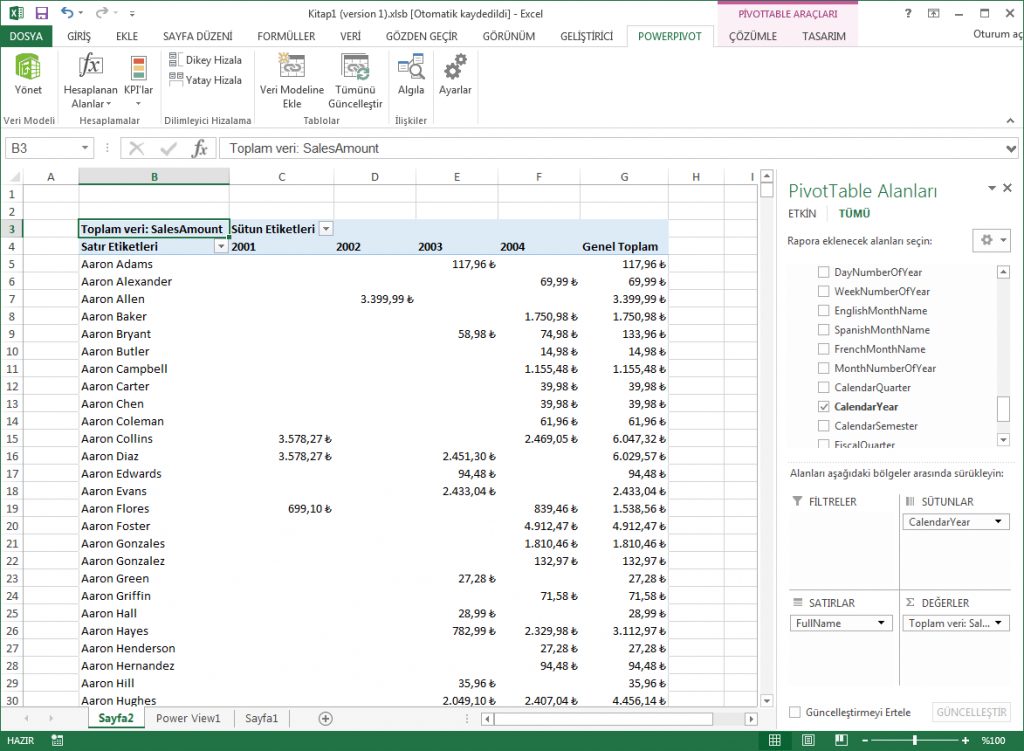Click the zoom slider handle
The width and height of the screenshot is (1024, 751).
tap(915, 741)
